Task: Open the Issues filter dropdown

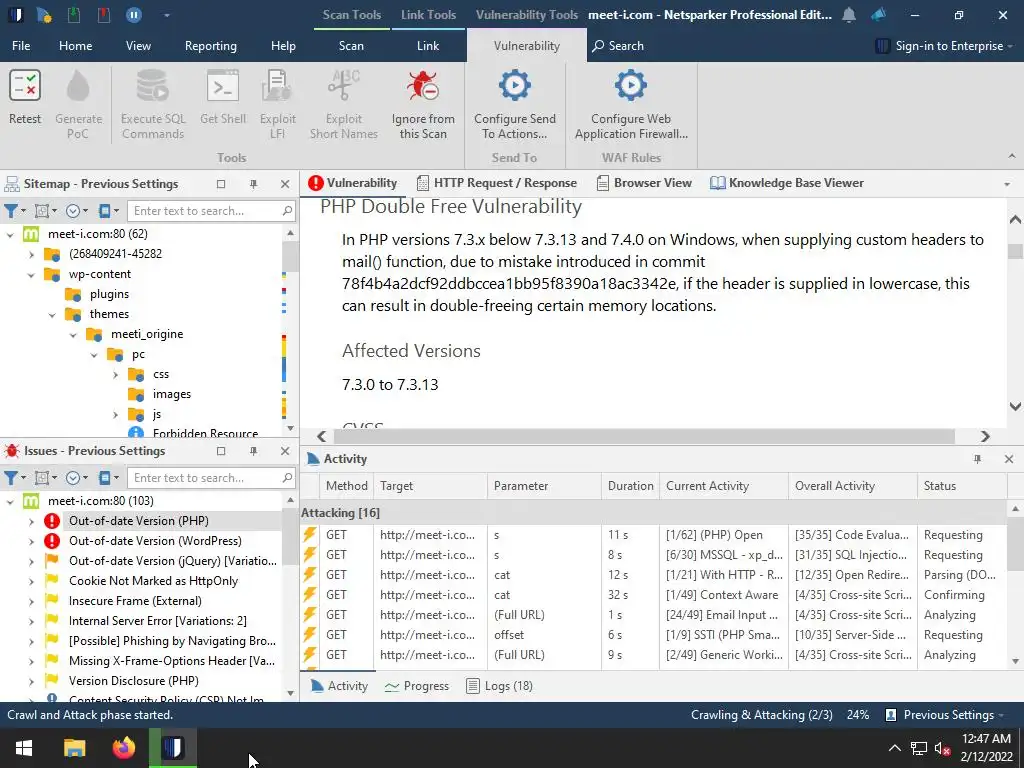Action: [15, 478]
